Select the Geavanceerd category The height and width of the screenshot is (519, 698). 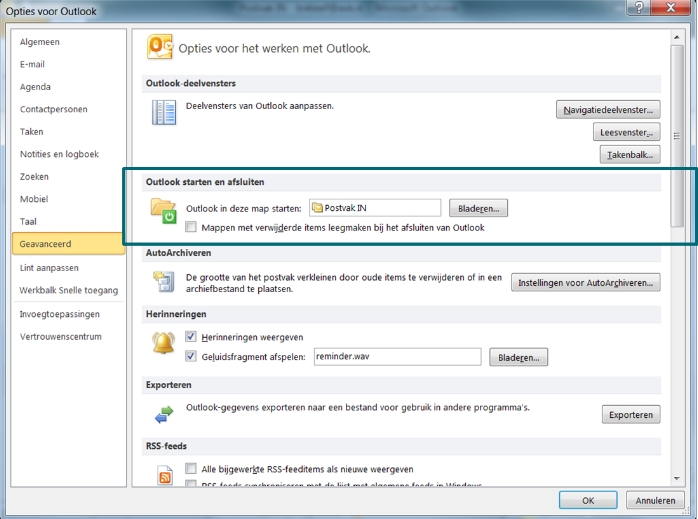click(69, 243)
